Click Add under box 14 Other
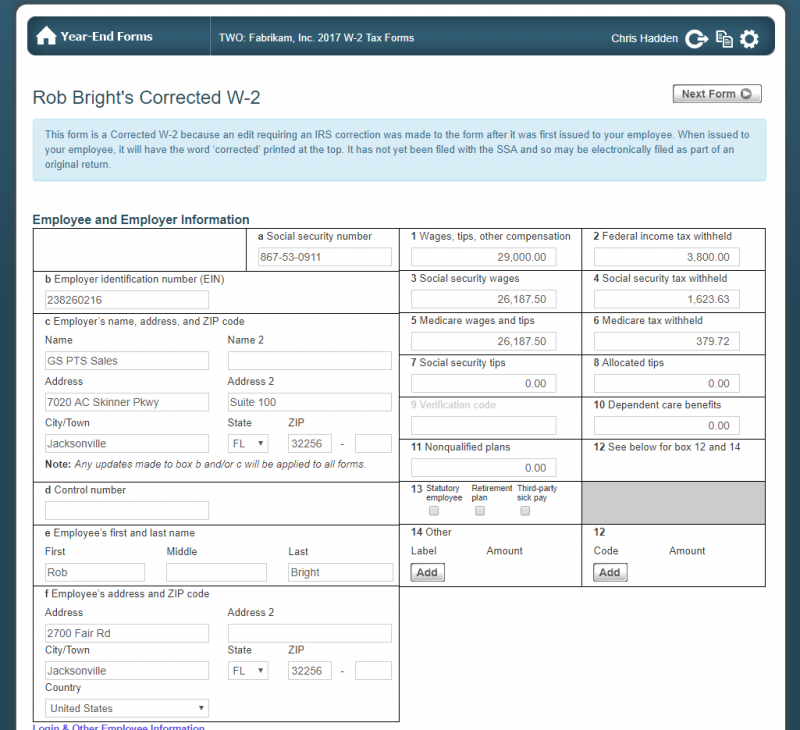This screenshot has height=730, width=800. [428, 572]
